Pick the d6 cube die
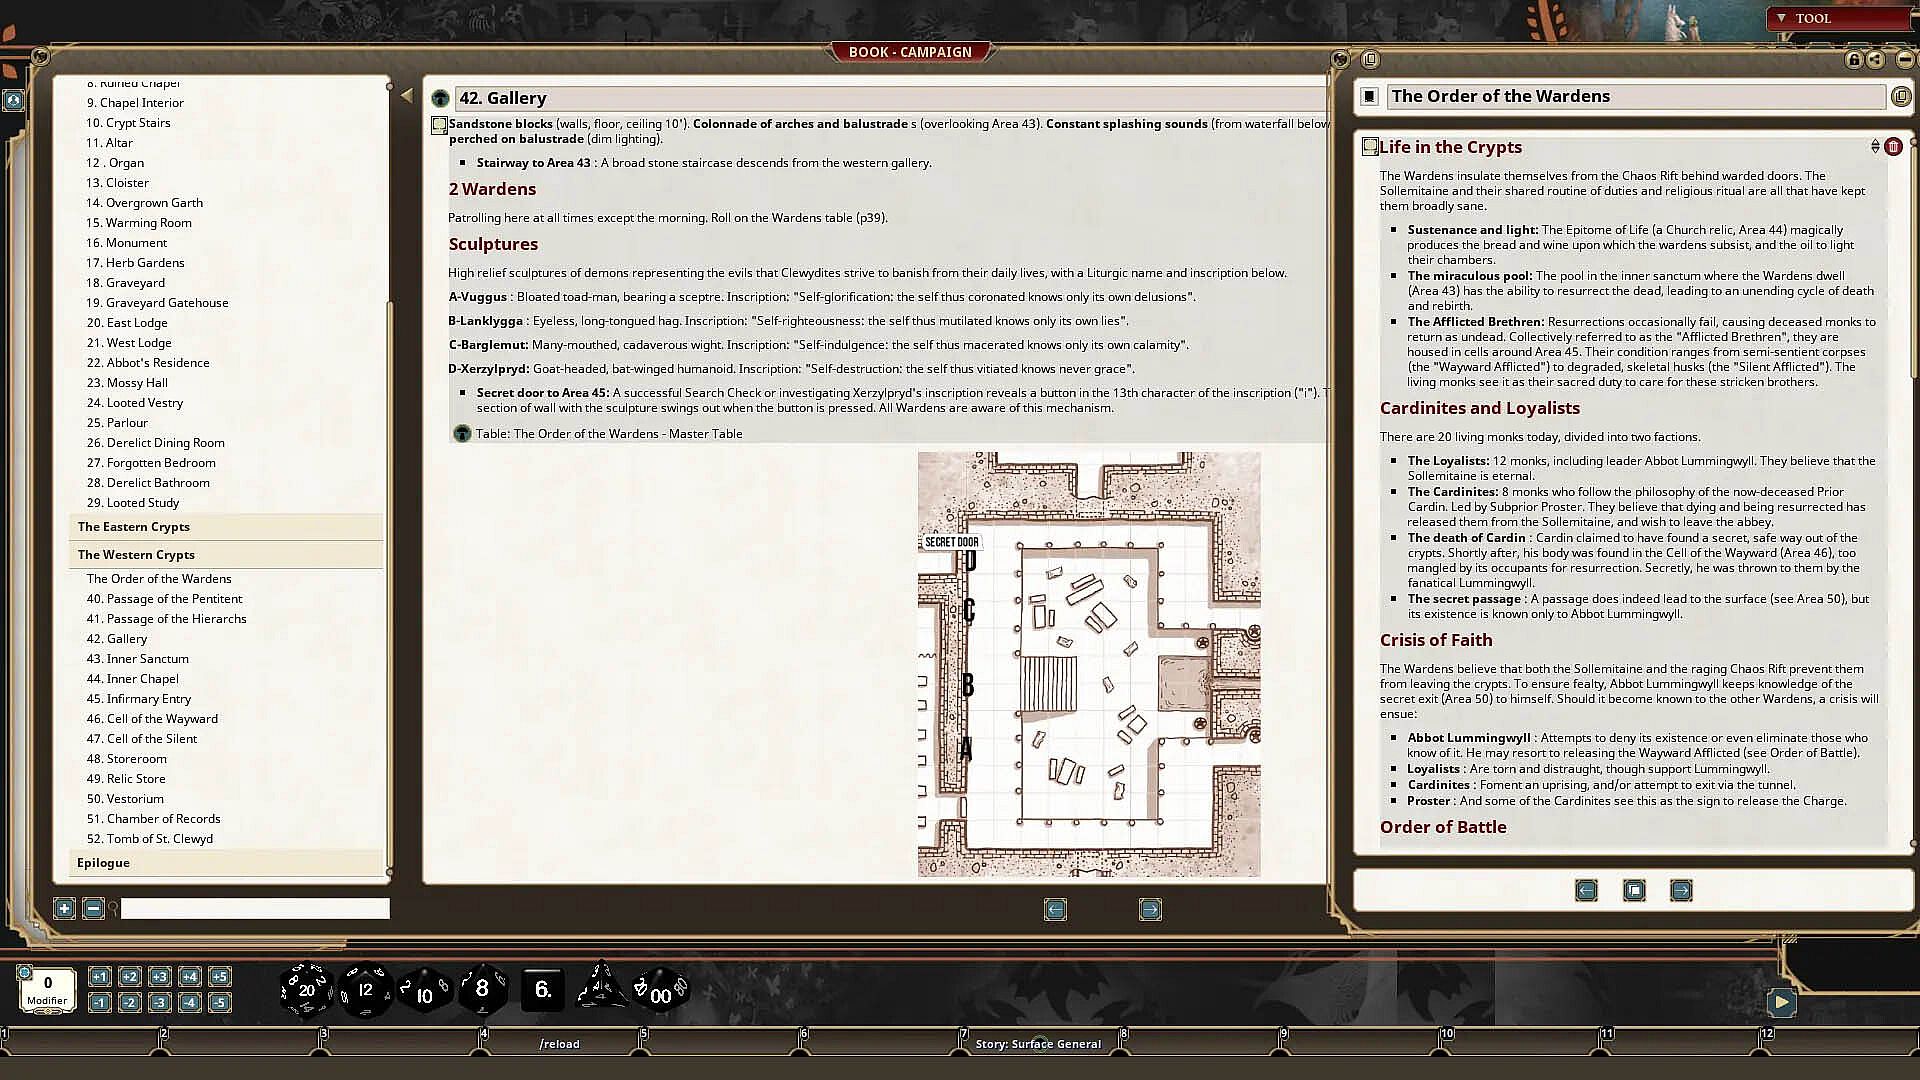Screen dimensions: 1920x1080 tap(542, 990)
